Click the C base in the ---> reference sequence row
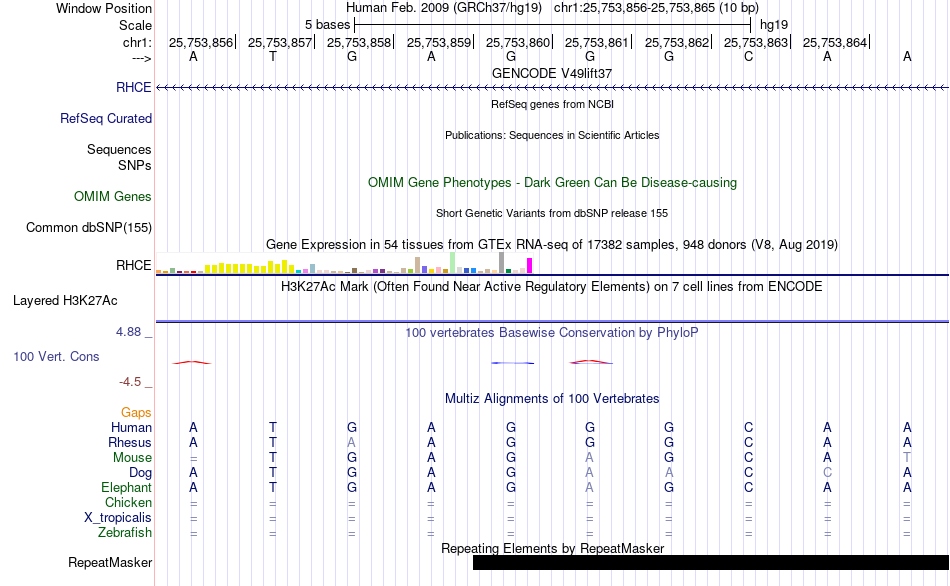950x586 pixels. (x=748, y=56)
